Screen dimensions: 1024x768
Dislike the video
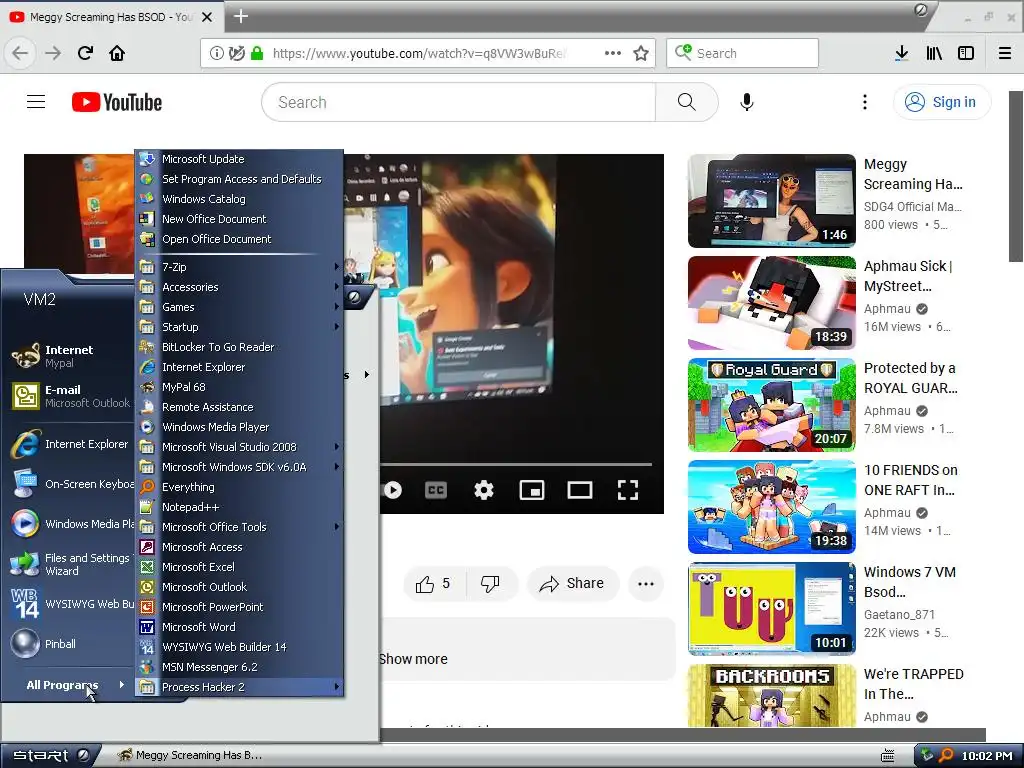[x=490, y=584]
